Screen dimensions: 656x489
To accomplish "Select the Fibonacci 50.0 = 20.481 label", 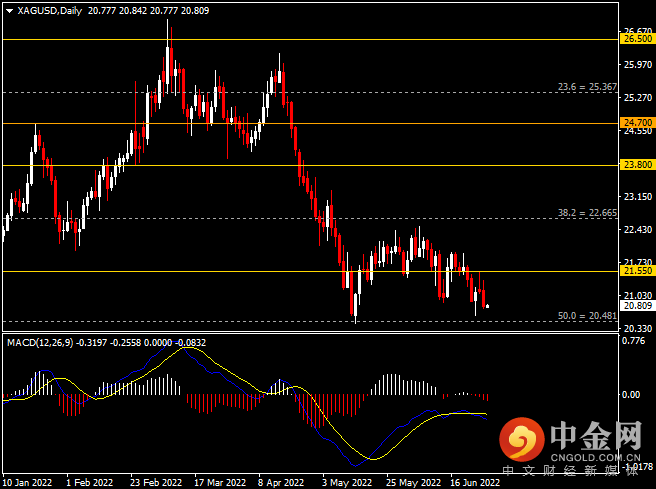I will [x=587, y=316].
